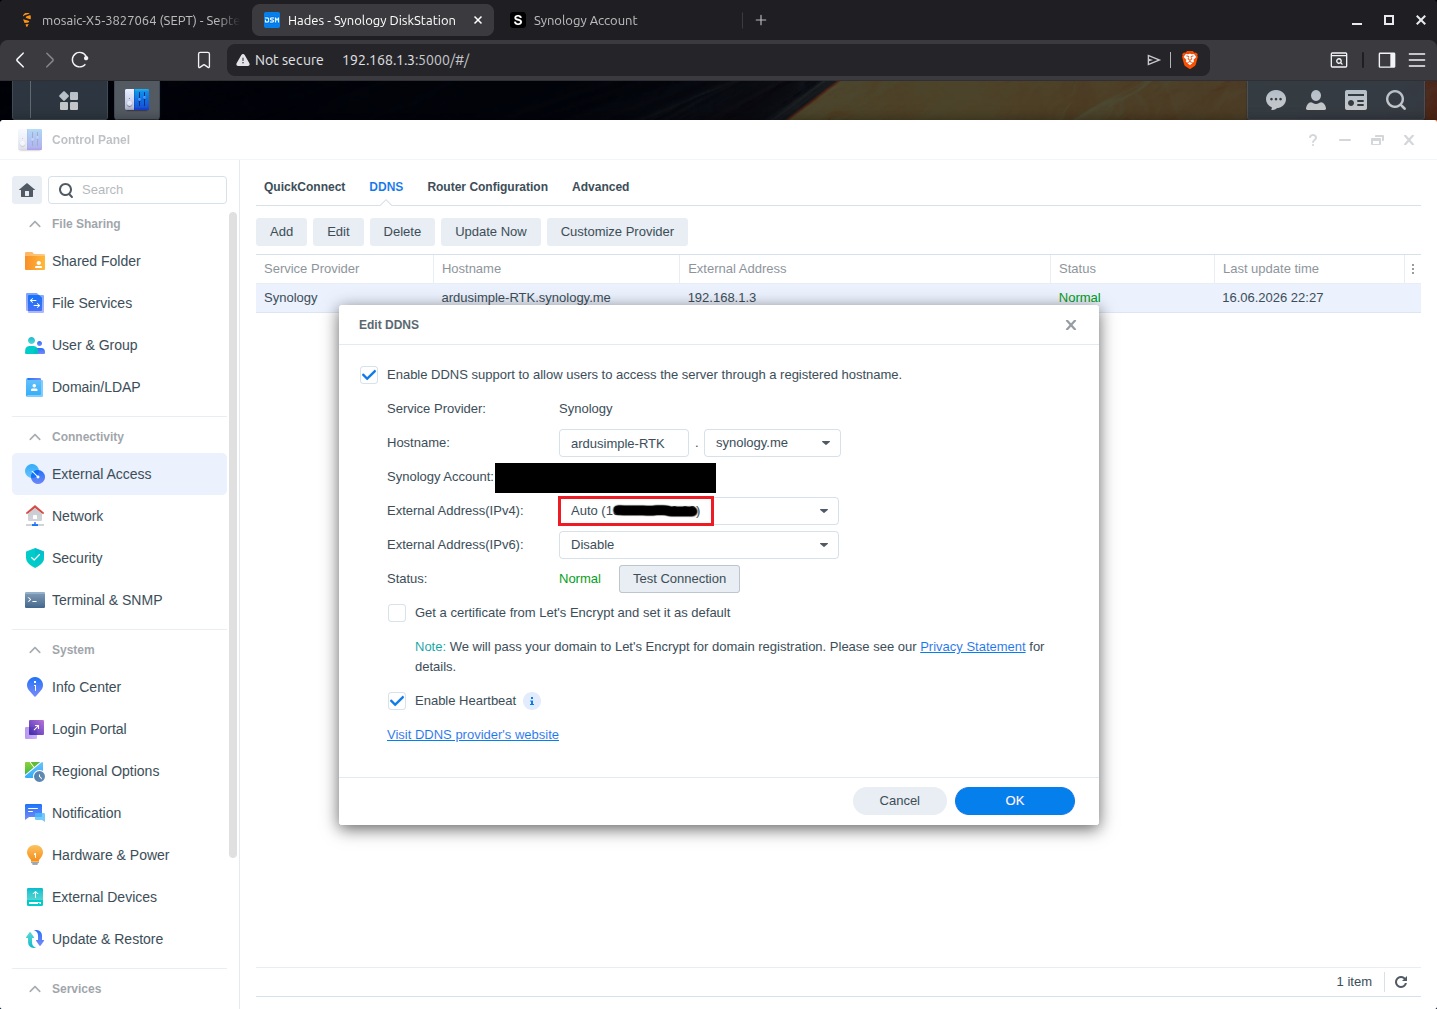Switch to Advanced tab
Image resolution: width=1437 pixels, height=1009 pixels.
tap(600, 187)
